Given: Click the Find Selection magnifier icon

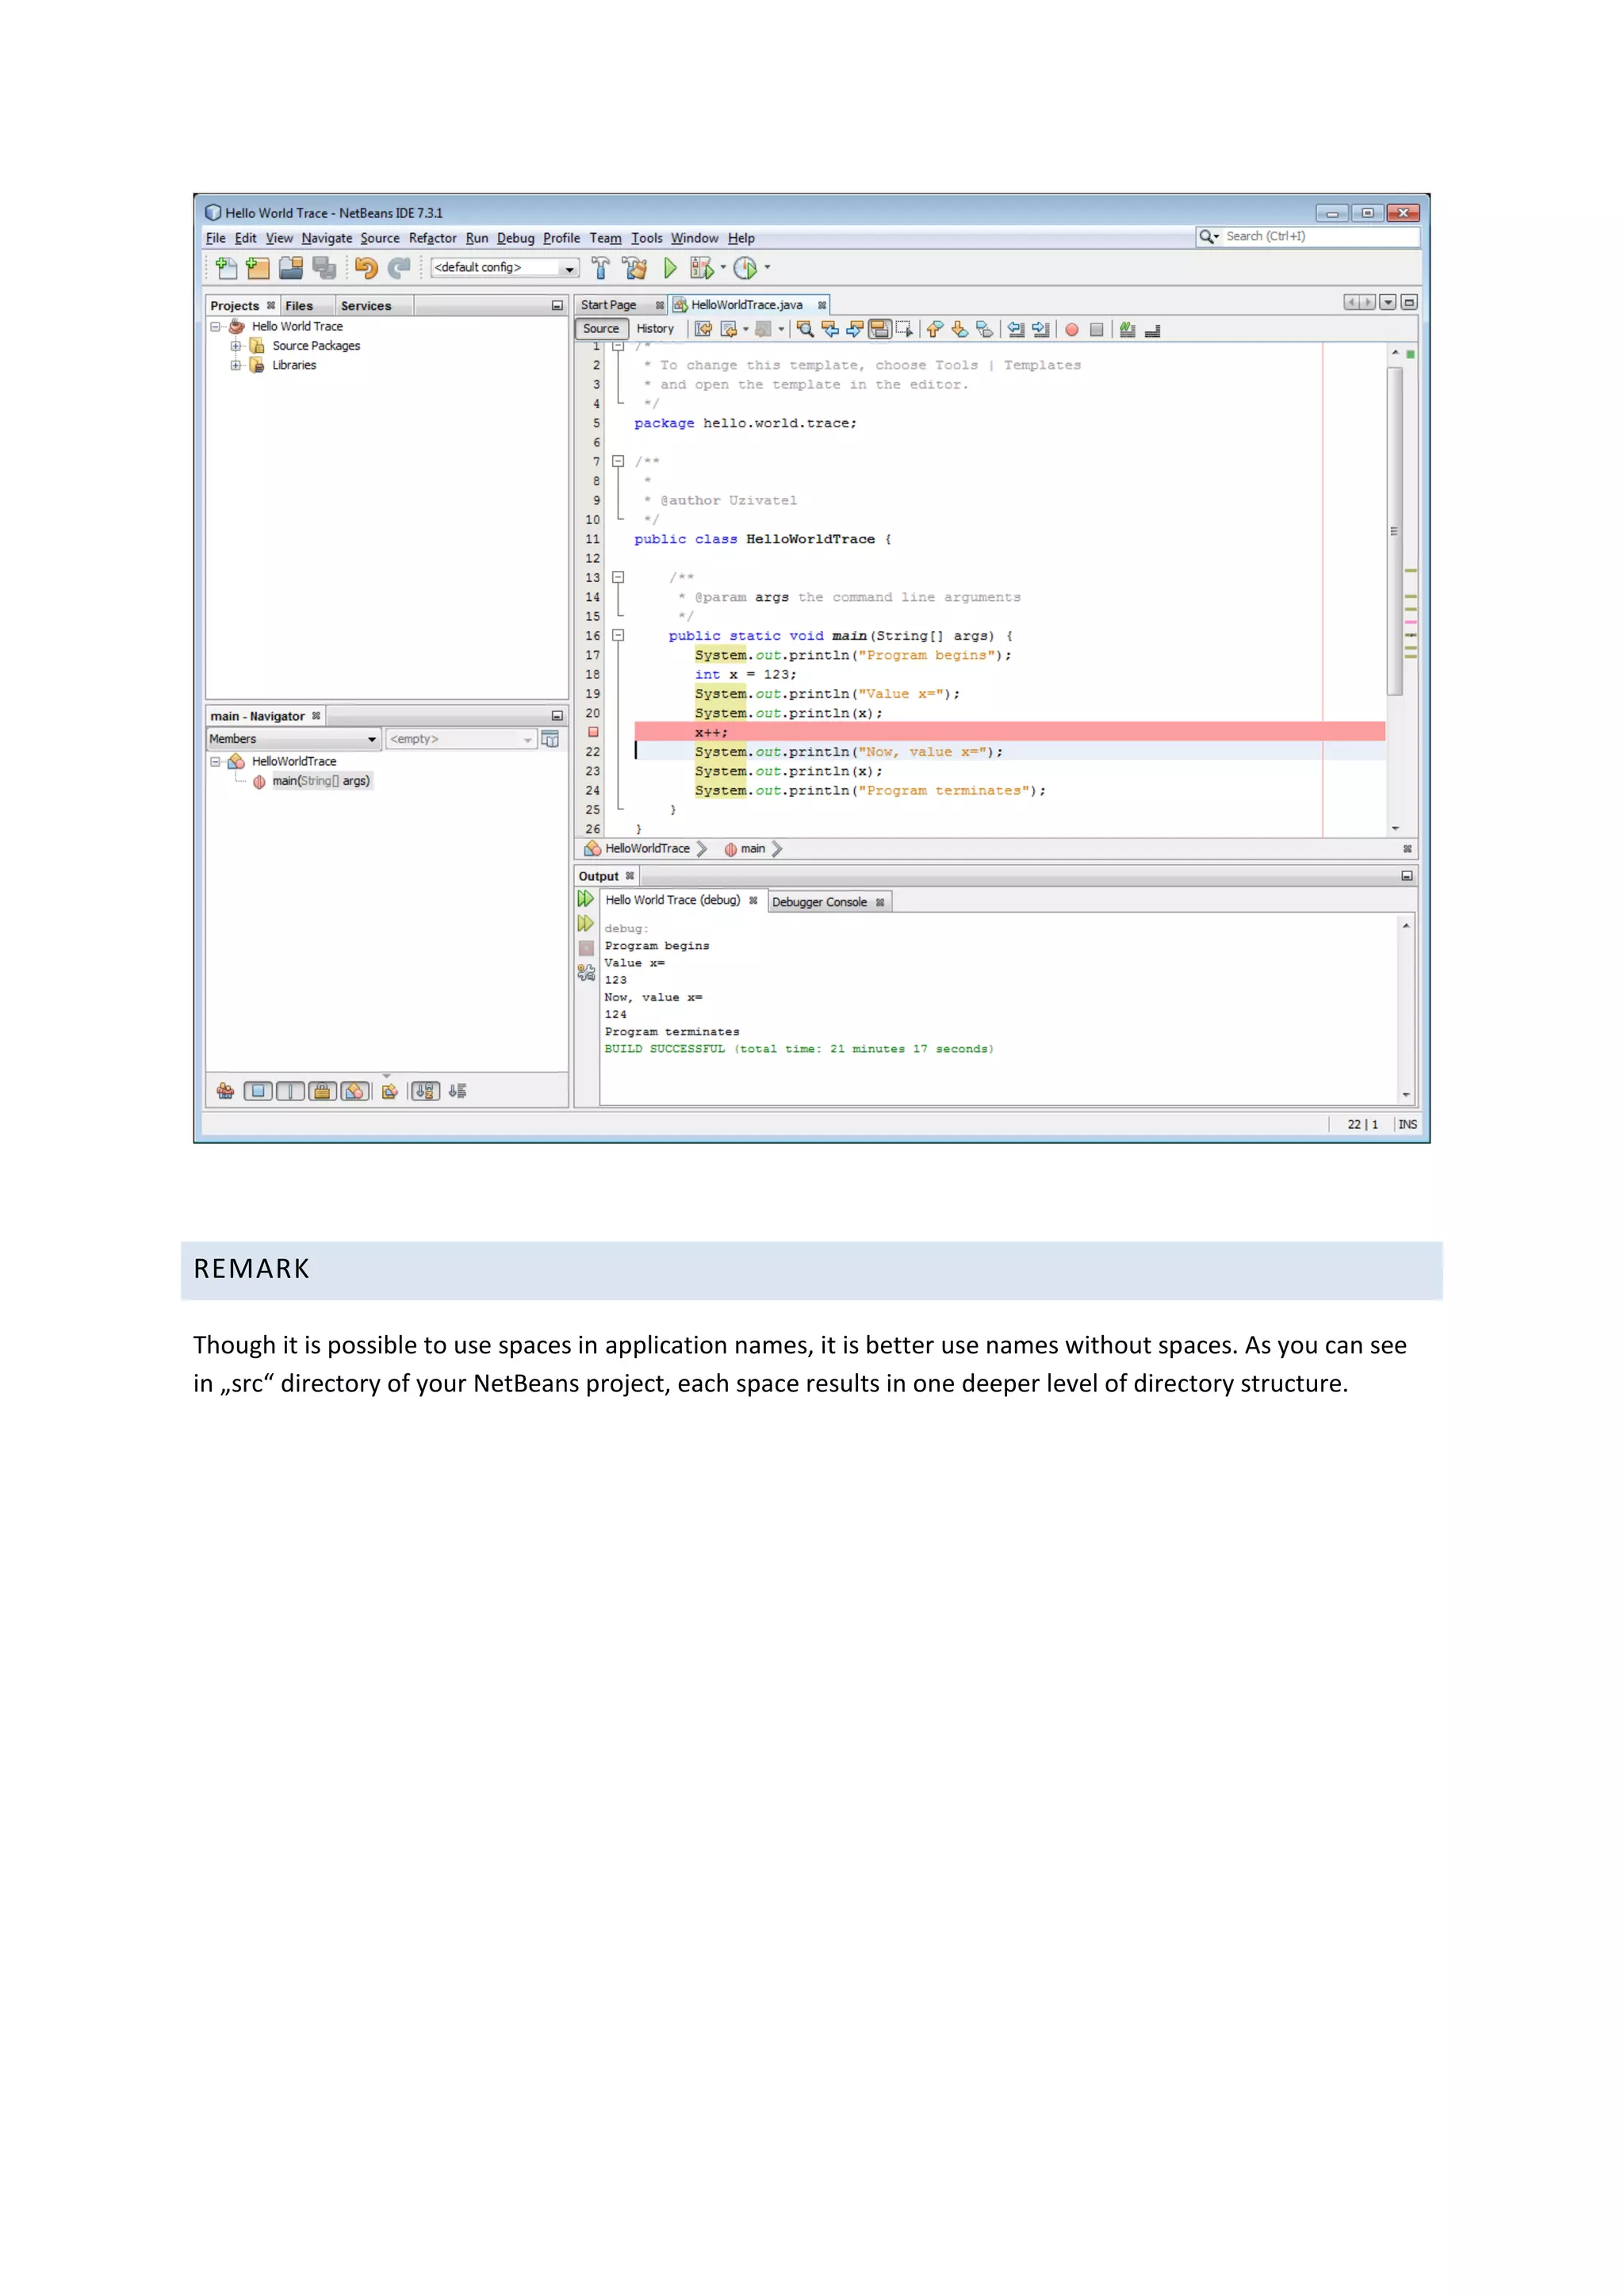Looking at the screenshot, I should coord(805,329).
